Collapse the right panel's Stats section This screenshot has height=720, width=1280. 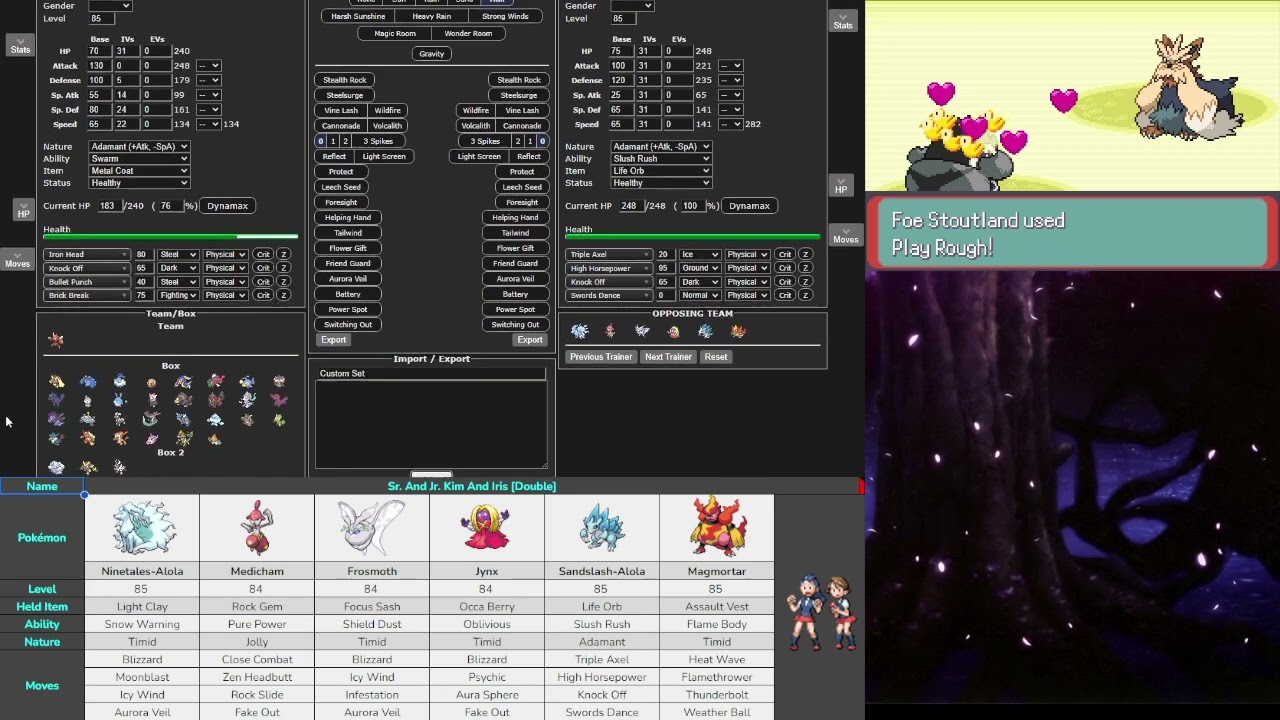(x=843, y=22)
